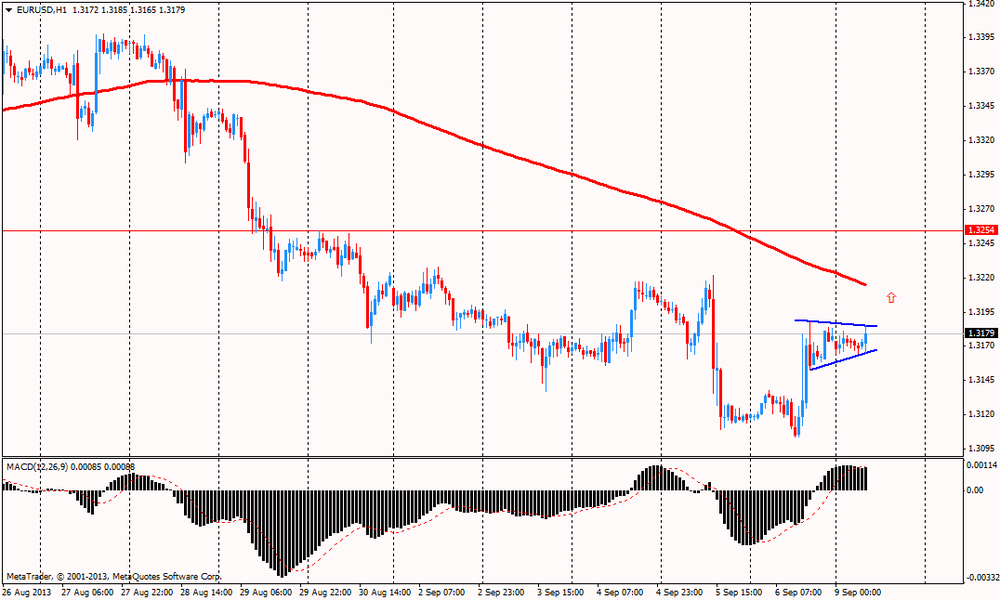
Task: Select the current price tag 1.3179
Action: point(981,333)
